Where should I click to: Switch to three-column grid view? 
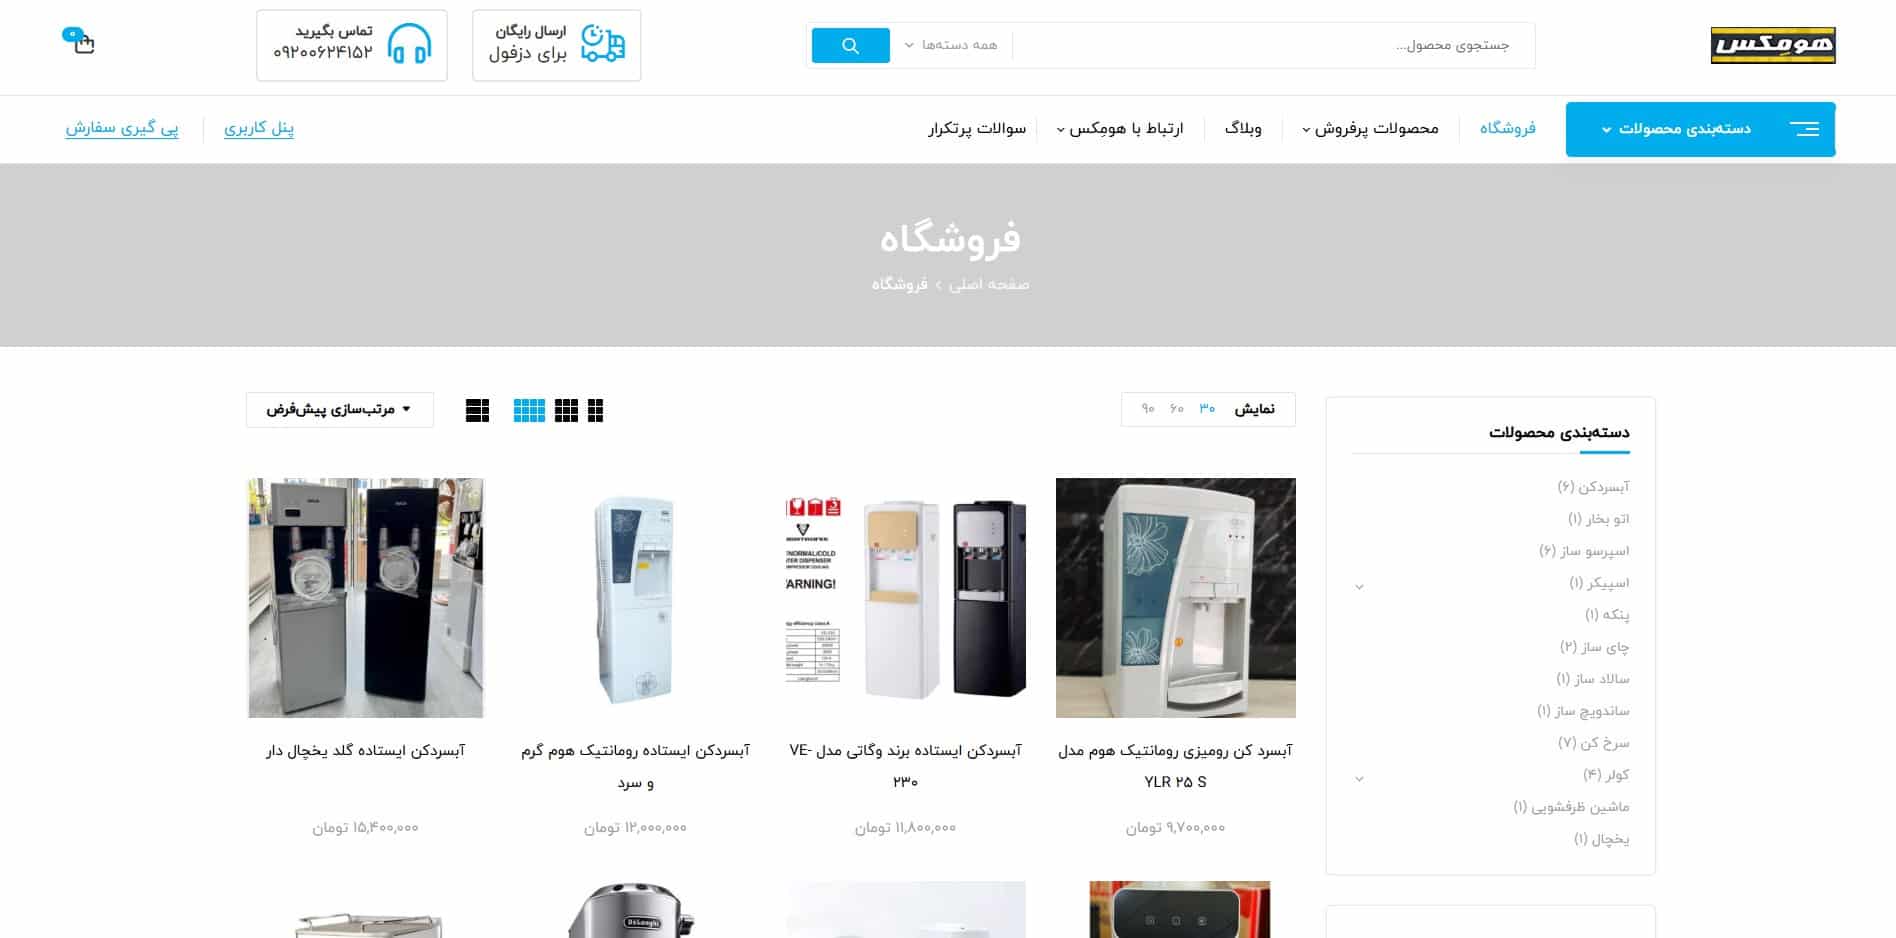point(566,411)
